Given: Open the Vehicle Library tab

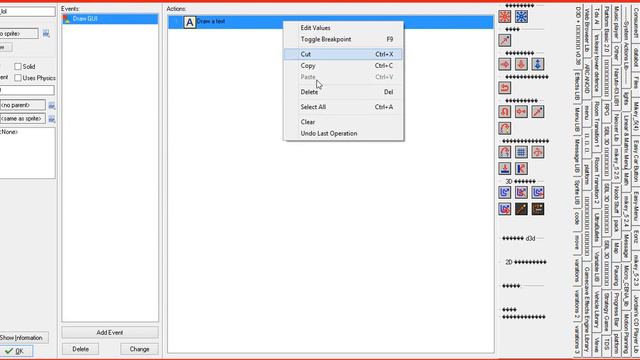Looking at the screenshot, I should tap(597, 310).
